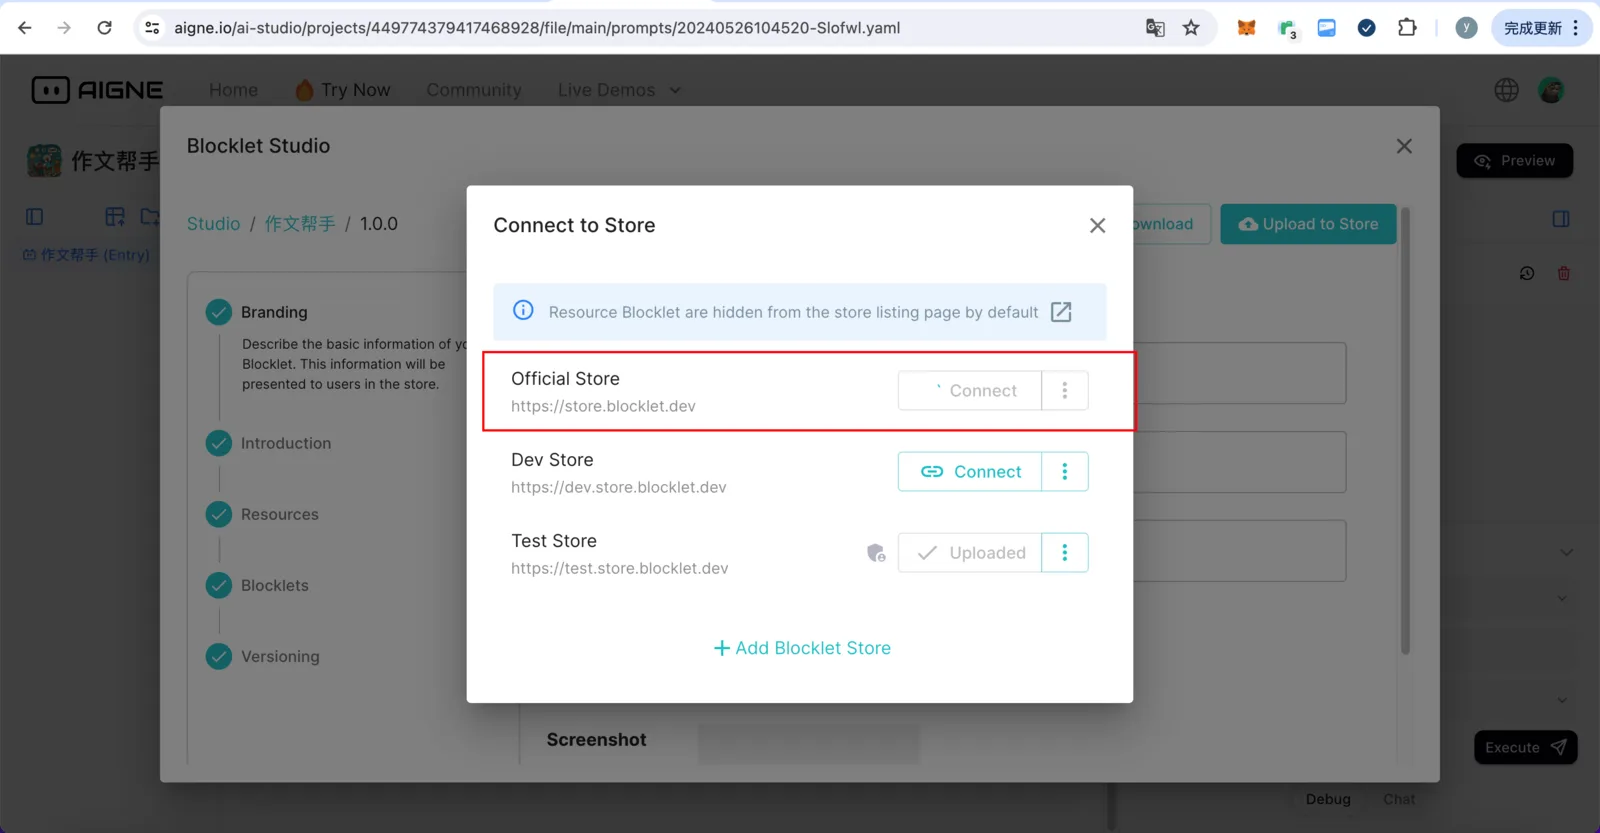Open the Chrome three-dot menu
This screenshot has height=833, width=1600.
(x=1575, y=28)
